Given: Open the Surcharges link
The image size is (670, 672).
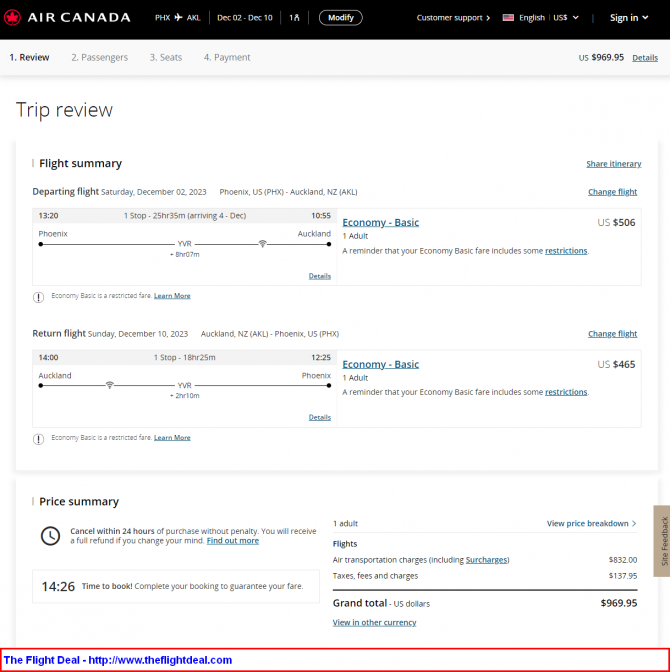Looking at the screenshot, I should point(486,560).
